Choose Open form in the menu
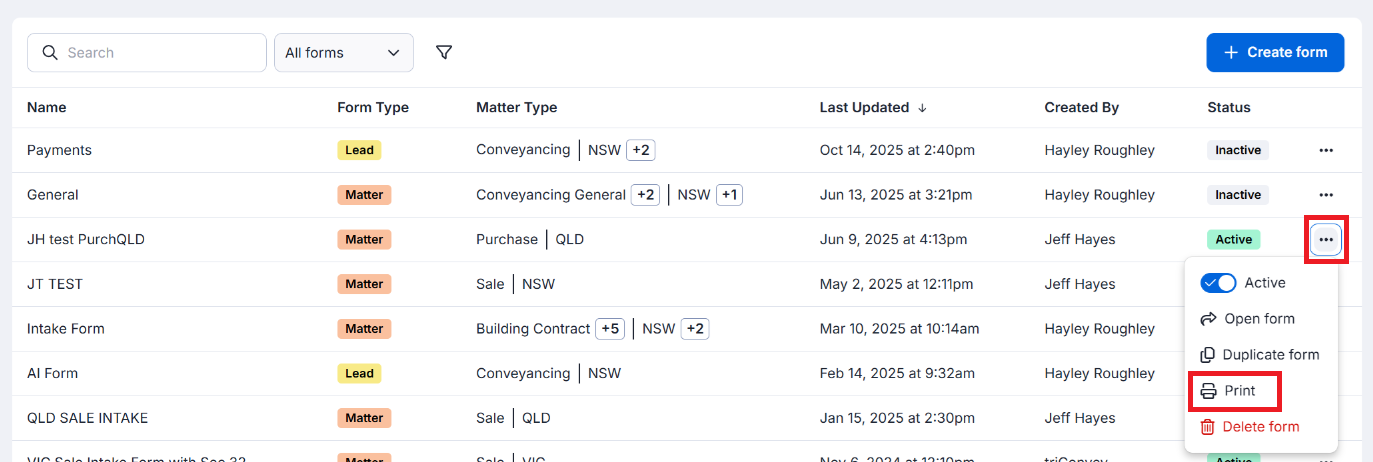 (x=1259, y=319)
